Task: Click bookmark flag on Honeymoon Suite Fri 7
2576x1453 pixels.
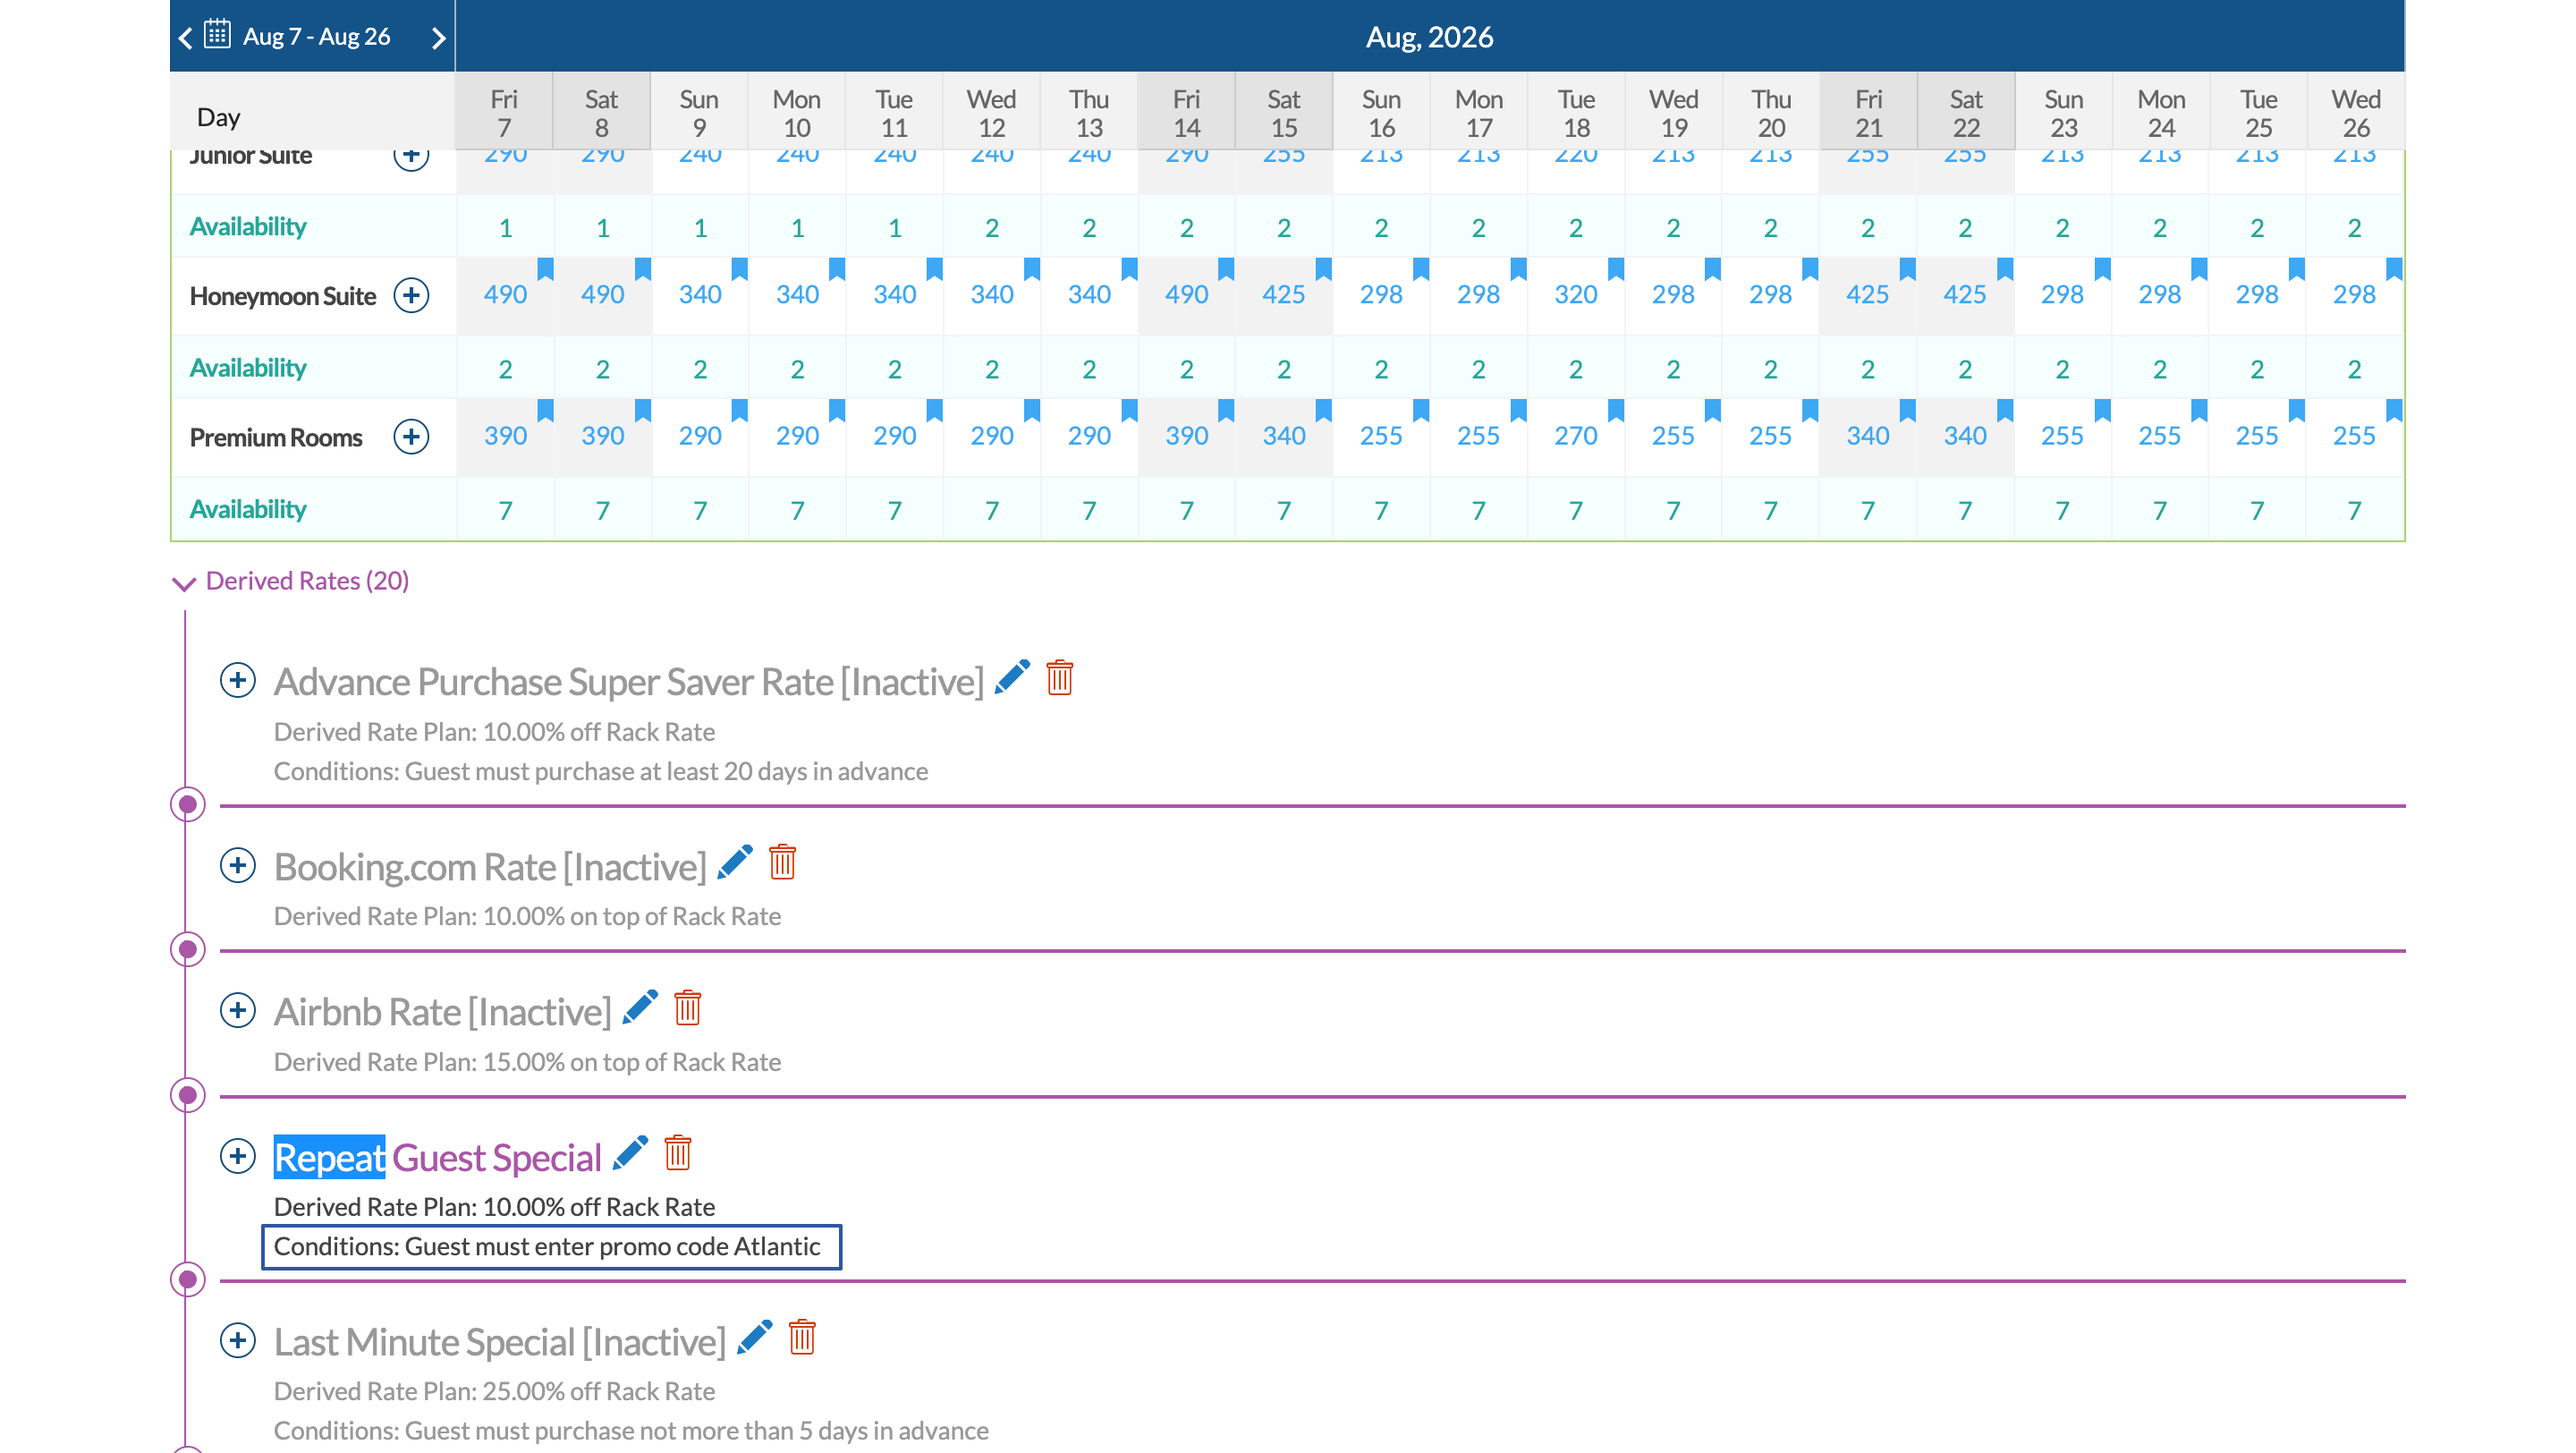Action: pos(546,269)
